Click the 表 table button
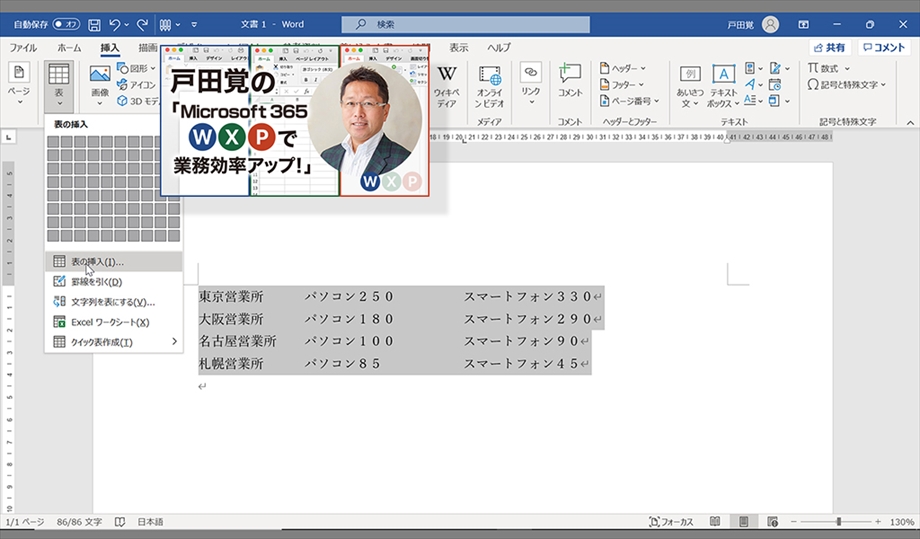The width and height of the screenshot is (920, 539). (59, 86)
